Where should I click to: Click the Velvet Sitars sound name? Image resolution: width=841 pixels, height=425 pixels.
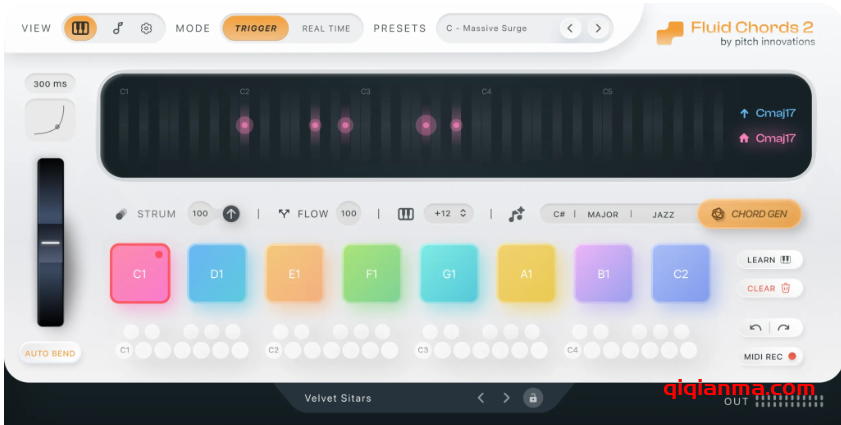pos(338,398)
